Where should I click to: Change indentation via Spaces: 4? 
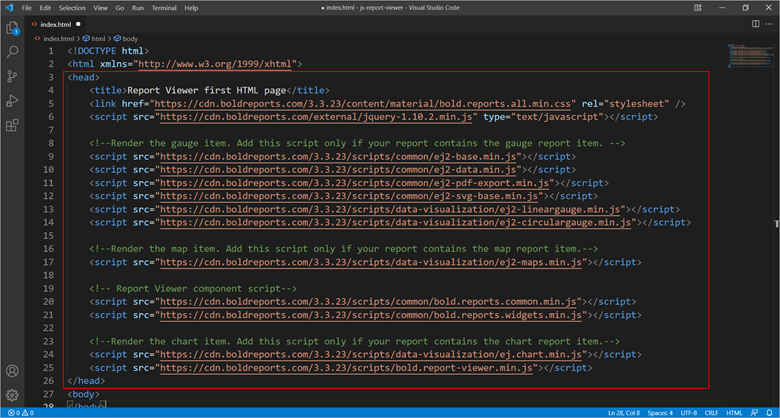(x=662, y=413)
